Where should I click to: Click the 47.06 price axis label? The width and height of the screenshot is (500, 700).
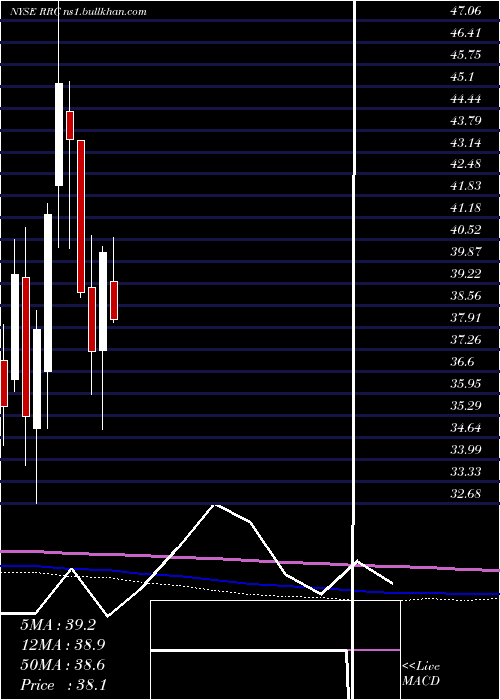[466, 11]
